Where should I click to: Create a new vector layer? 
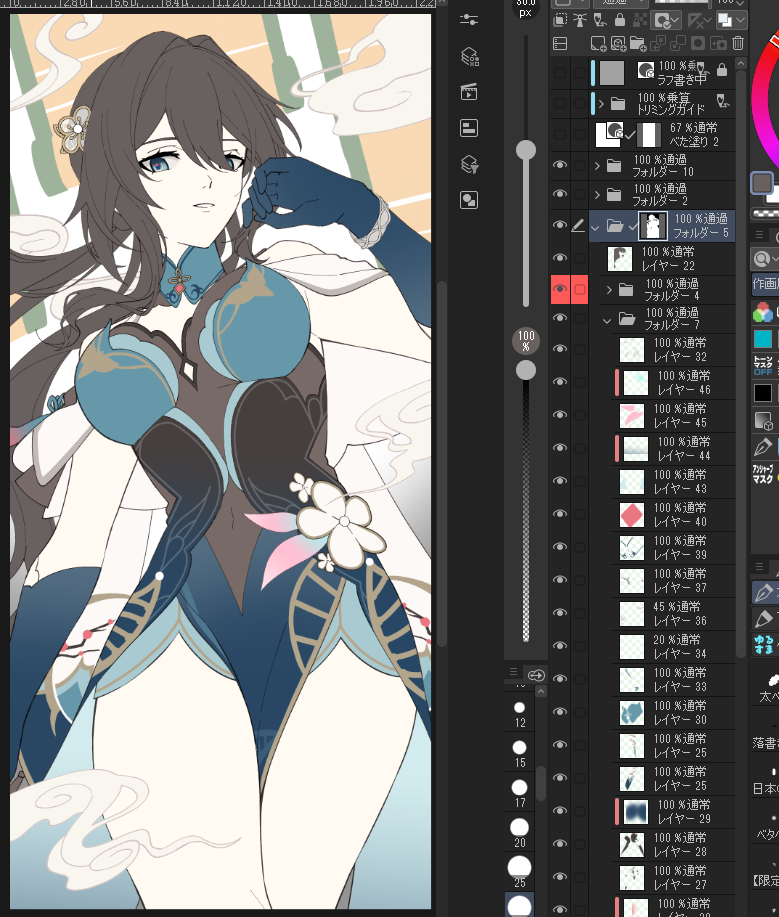618,43
